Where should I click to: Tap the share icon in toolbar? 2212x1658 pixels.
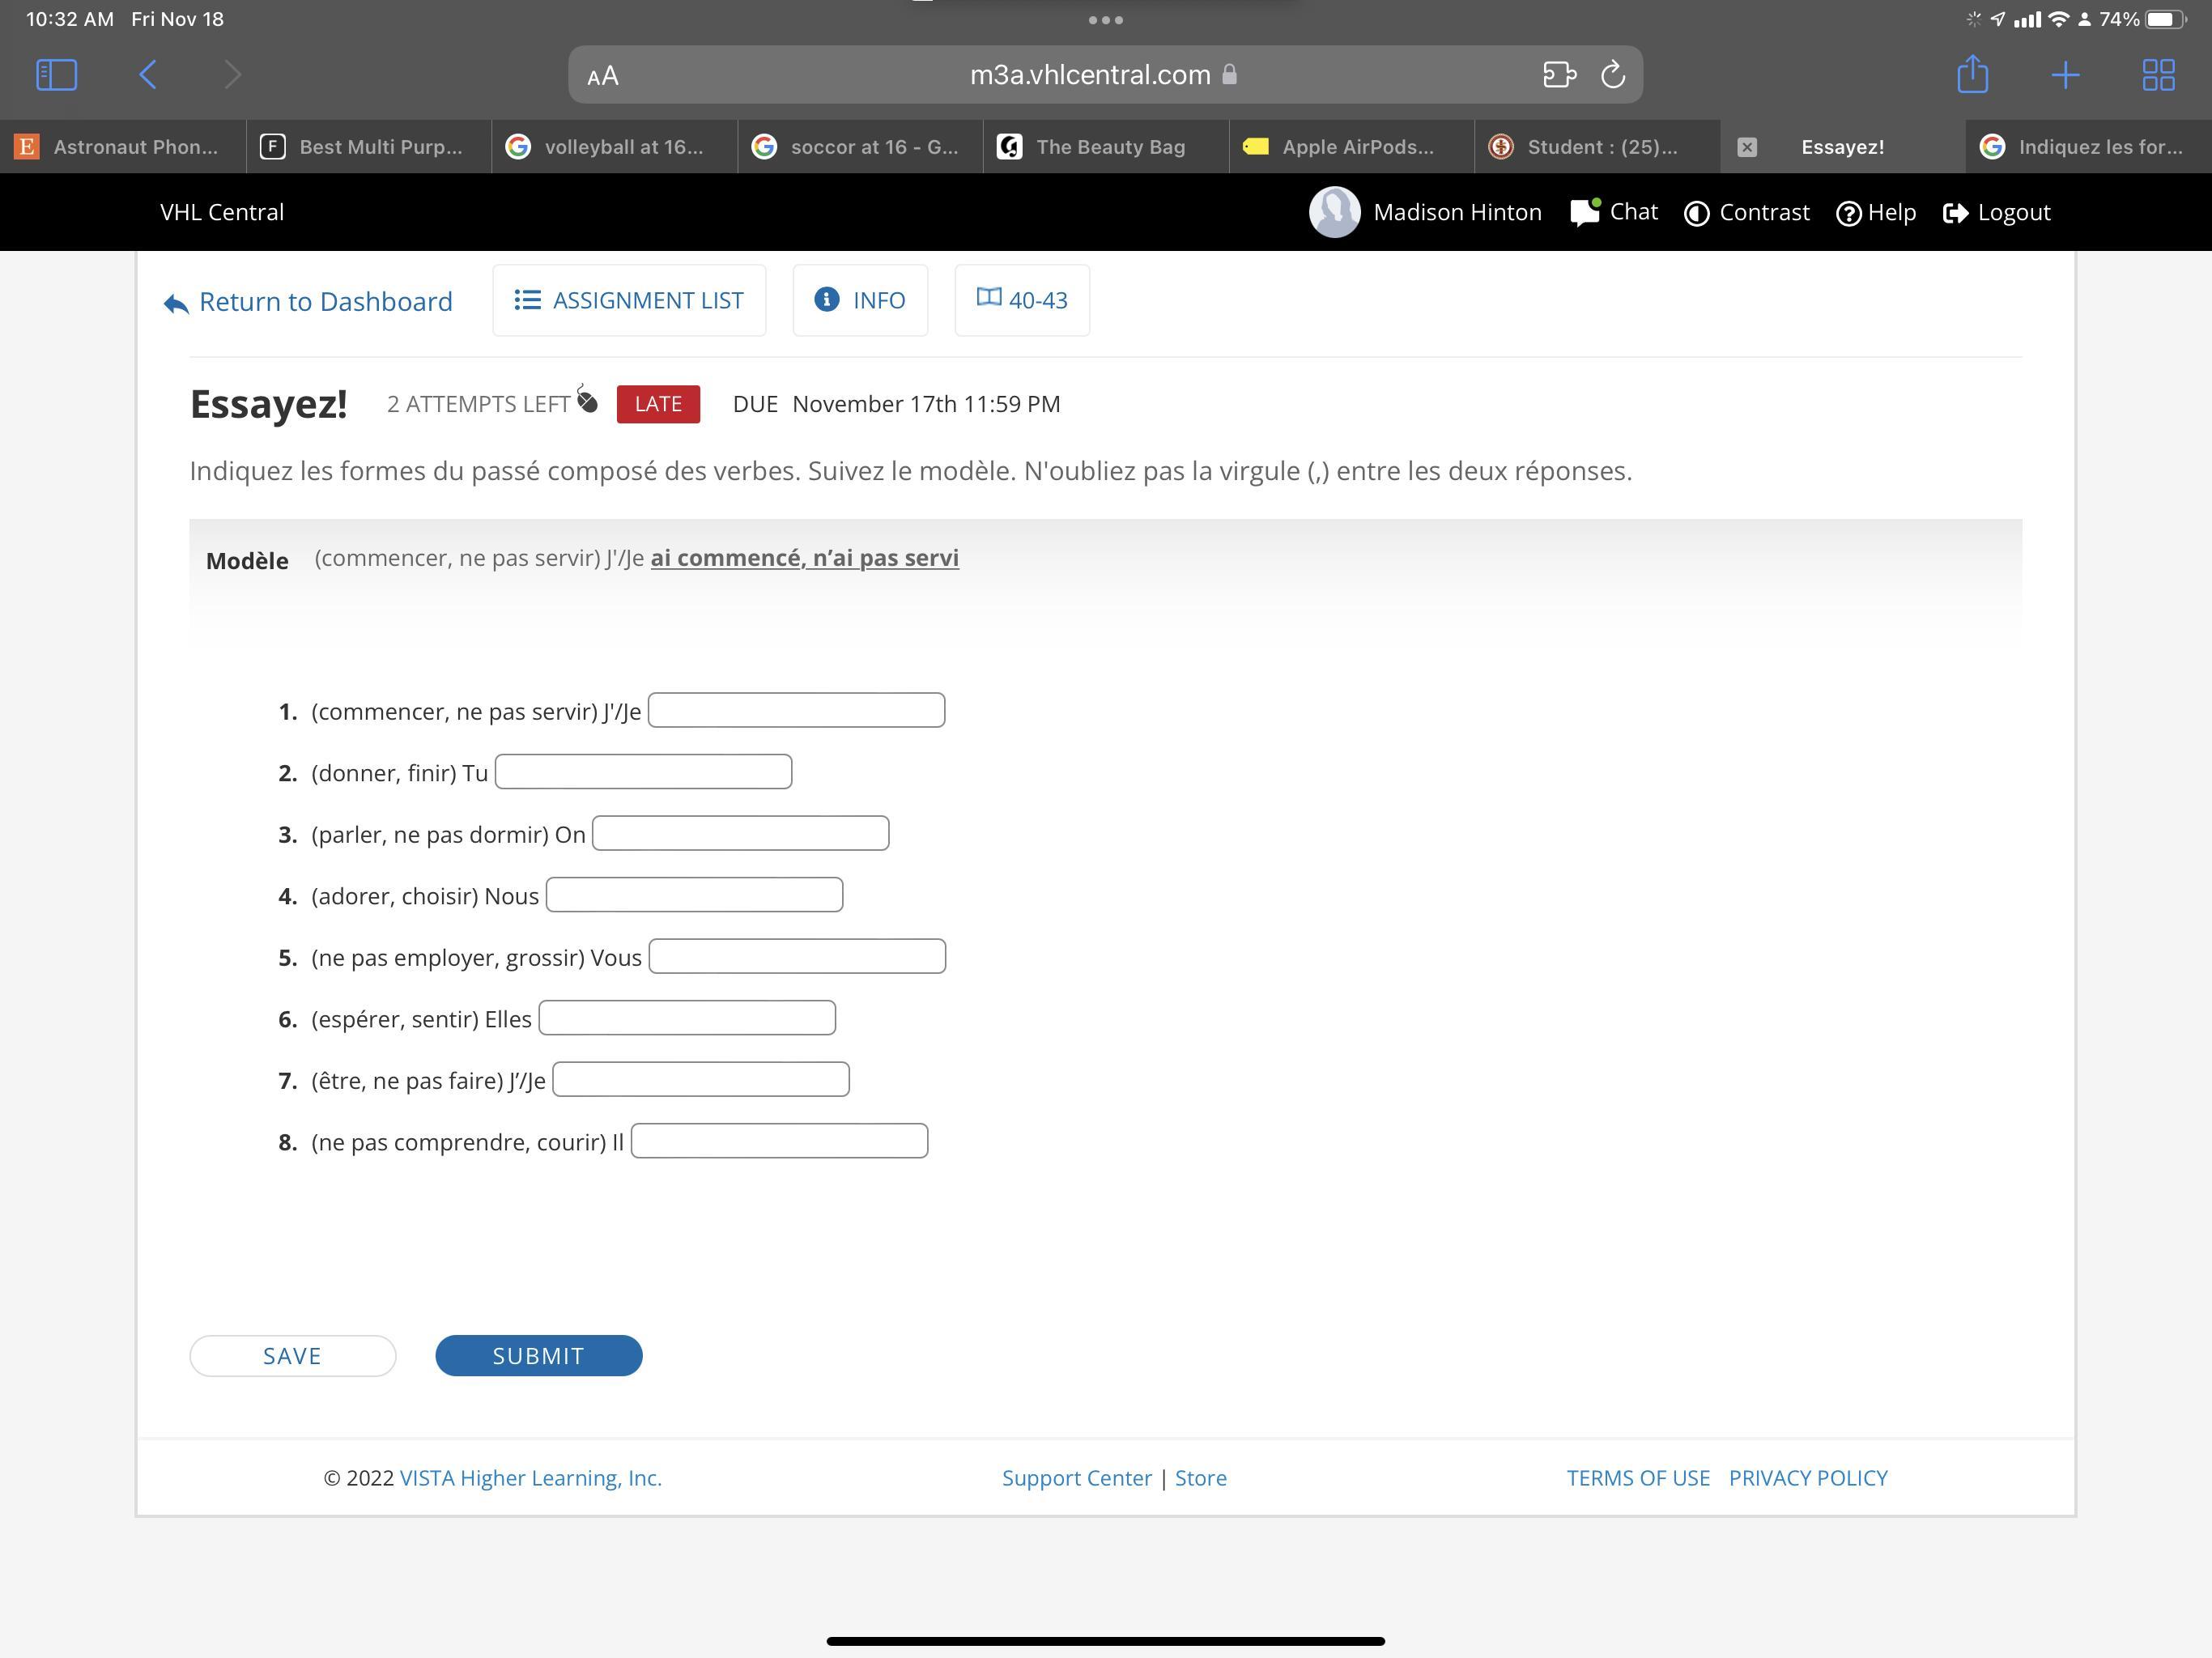click(1972, 75)
